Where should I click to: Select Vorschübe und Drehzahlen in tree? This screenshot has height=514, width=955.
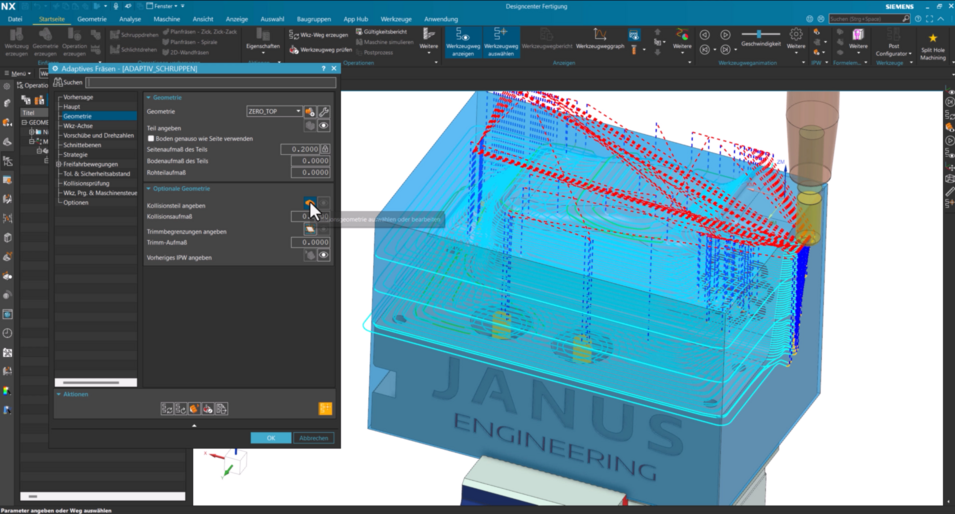click(x=98, y=136)
